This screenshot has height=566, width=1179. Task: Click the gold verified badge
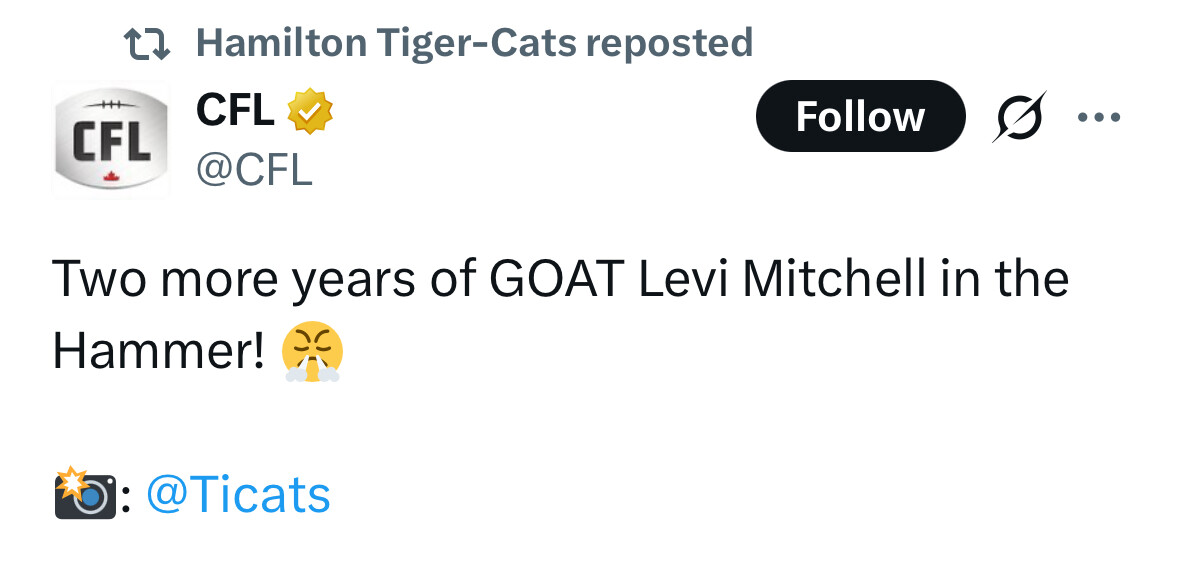click(x=310, y=112)
